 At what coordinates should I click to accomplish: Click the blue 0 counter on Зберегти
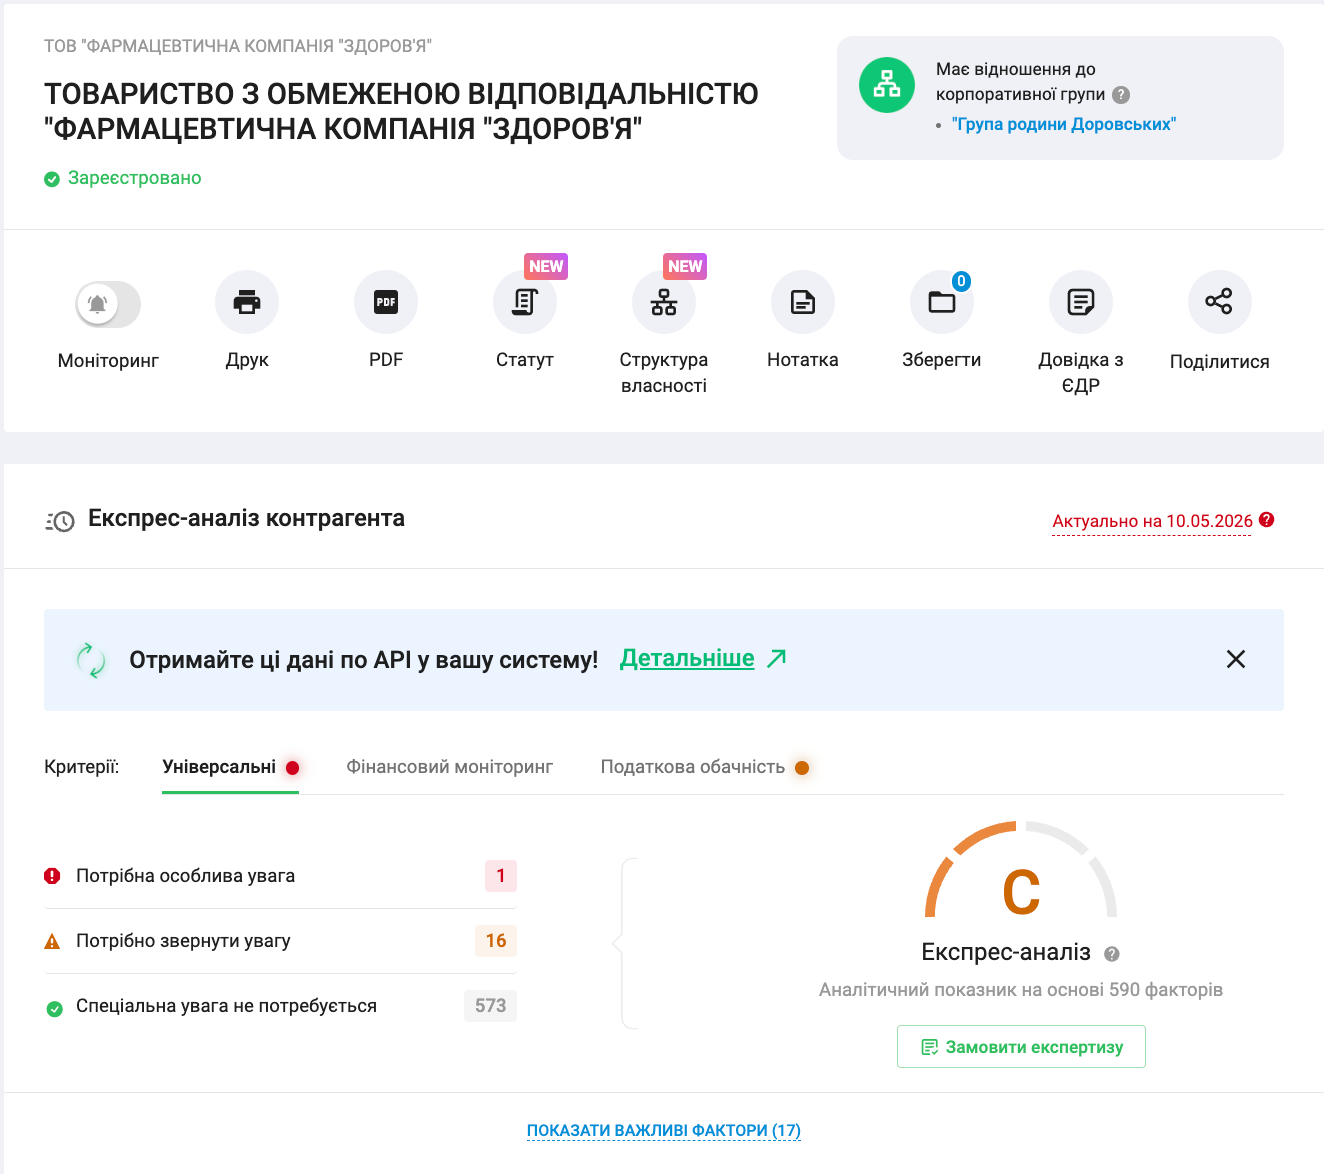[x=961, y=281]
